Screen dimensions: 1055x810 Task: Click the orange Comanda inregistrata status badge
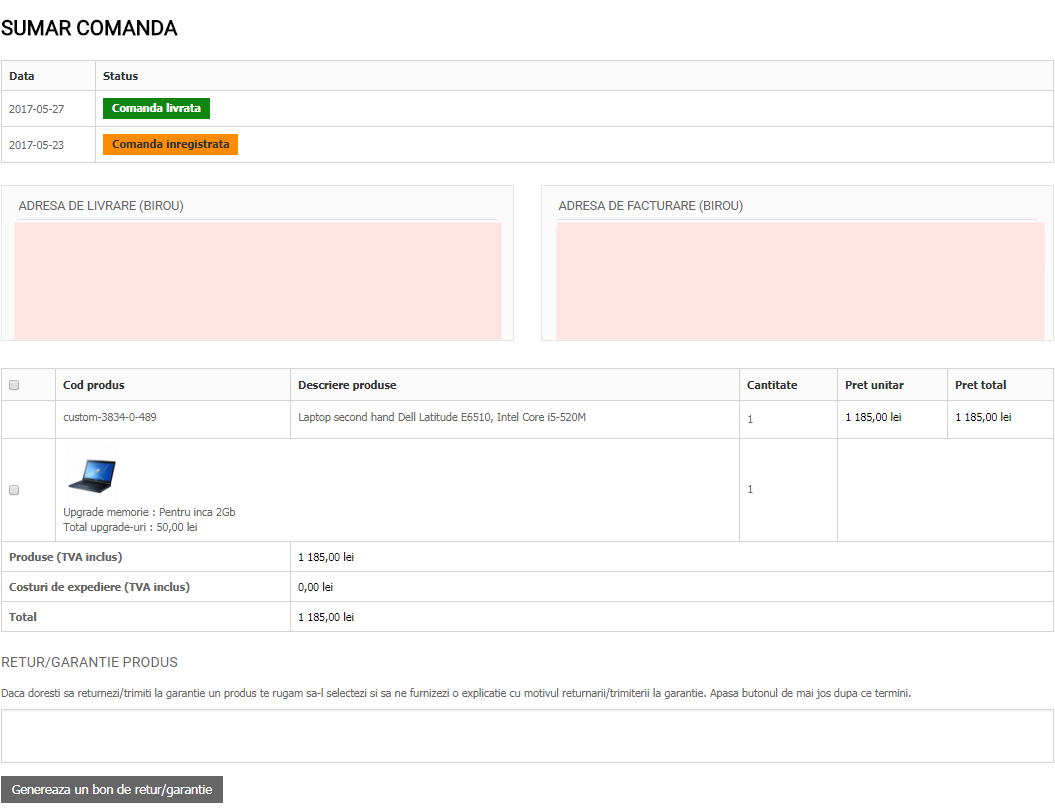coord(170,145)
